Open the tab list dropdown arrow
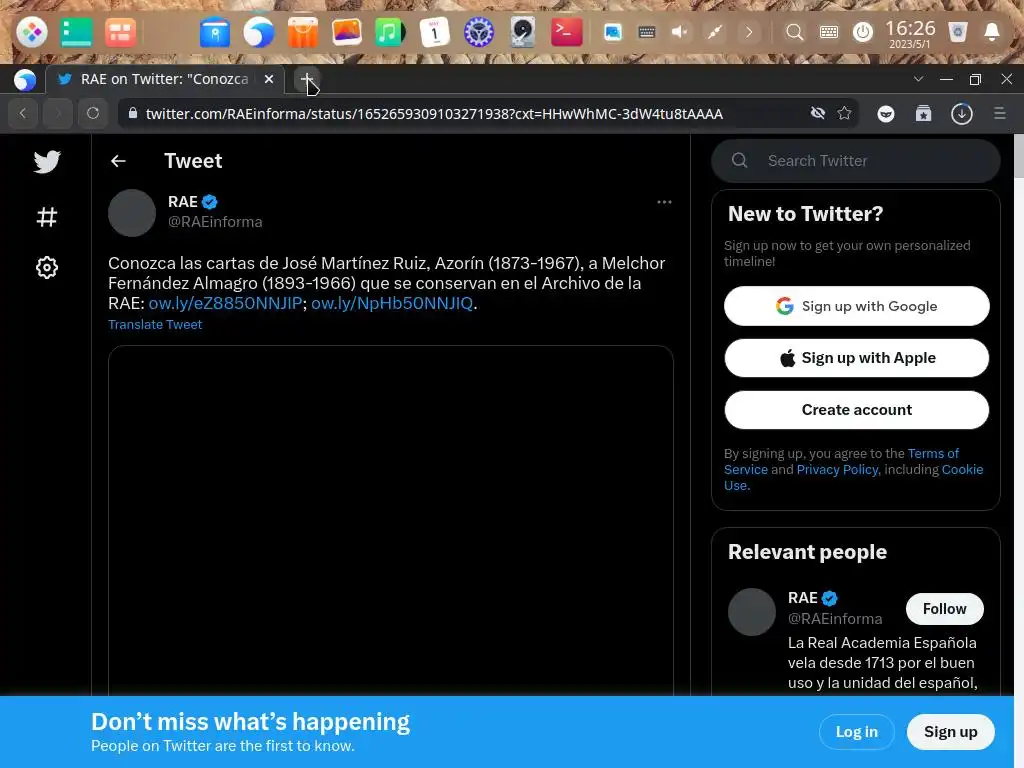This screenshot has height=768, width=1024. click(918, 79)
